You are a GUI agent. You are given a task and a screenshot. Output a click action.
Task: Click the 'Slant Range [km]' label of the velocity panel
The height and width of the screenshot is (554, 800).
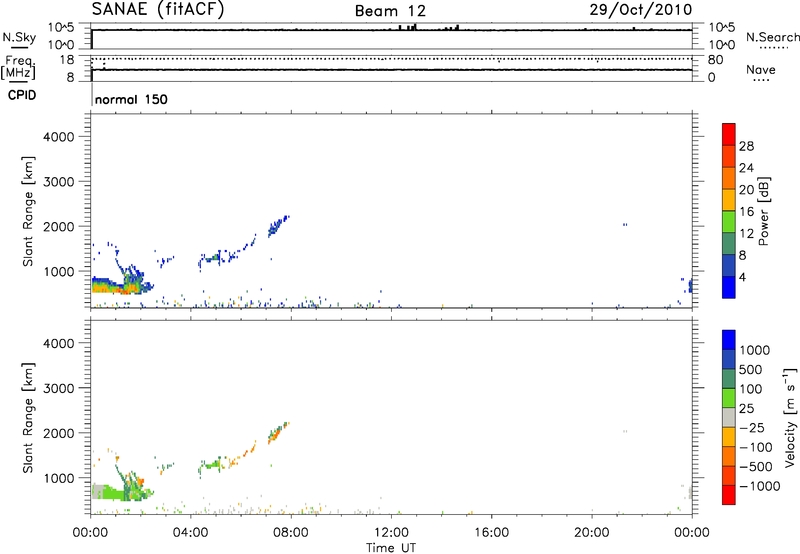[28, 418]
